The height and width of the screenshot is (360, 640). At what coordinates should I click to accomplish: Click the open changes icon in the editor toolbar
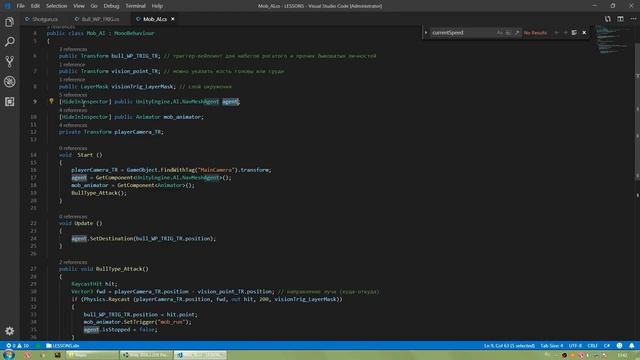tap(608, 19)
